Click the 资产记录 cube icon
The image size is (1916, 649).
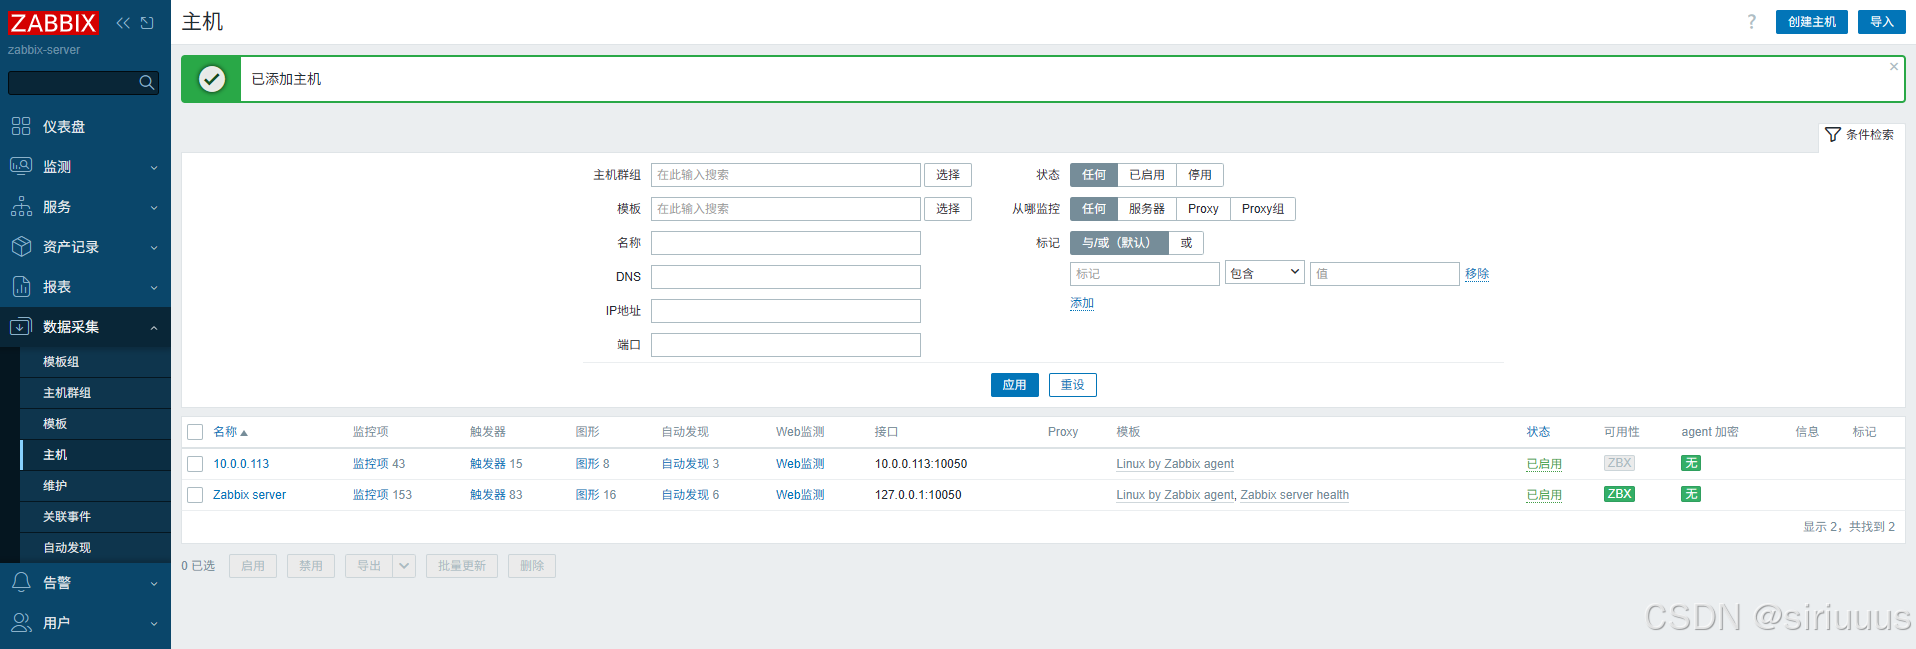(21, 246)
